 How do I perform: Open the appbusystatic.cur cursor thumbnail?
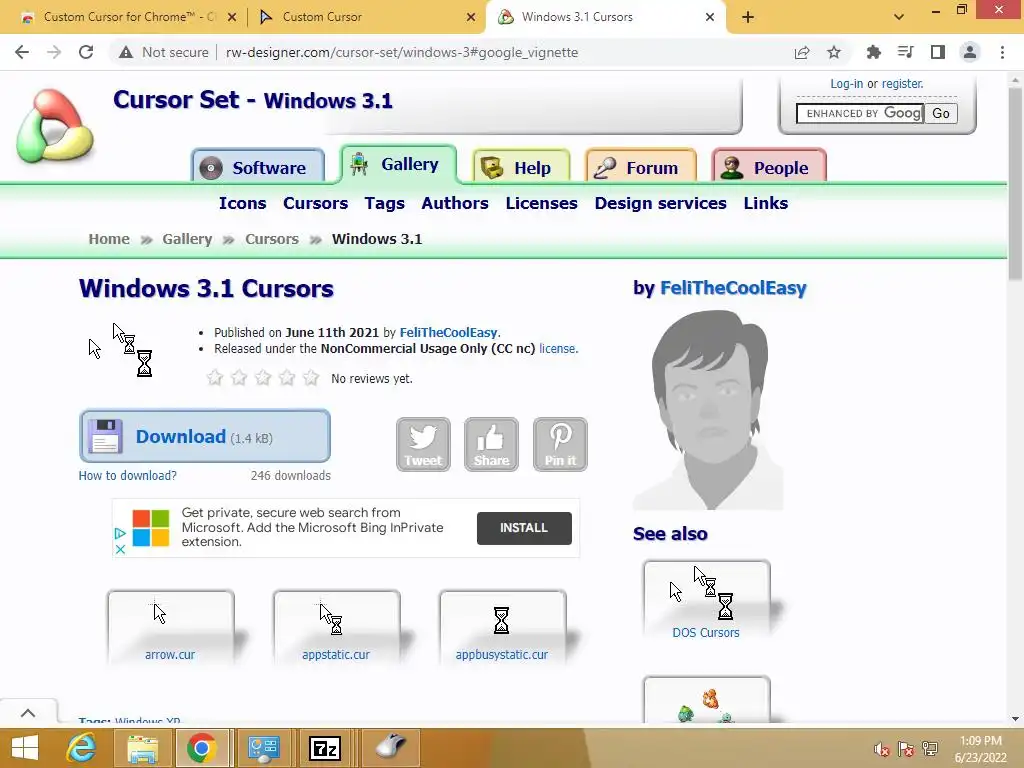point(502,628)
